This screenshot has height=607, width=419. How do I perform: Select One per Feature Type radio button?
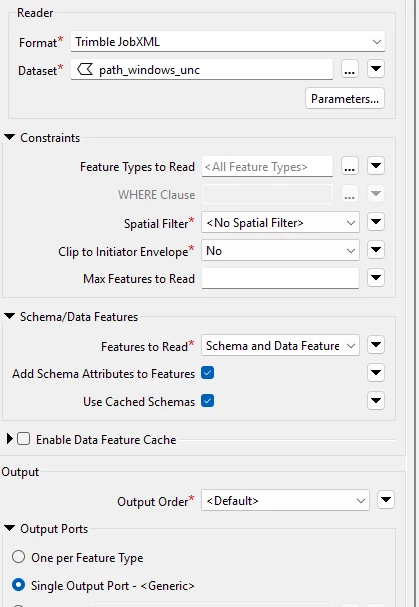(x=19, y=557)
